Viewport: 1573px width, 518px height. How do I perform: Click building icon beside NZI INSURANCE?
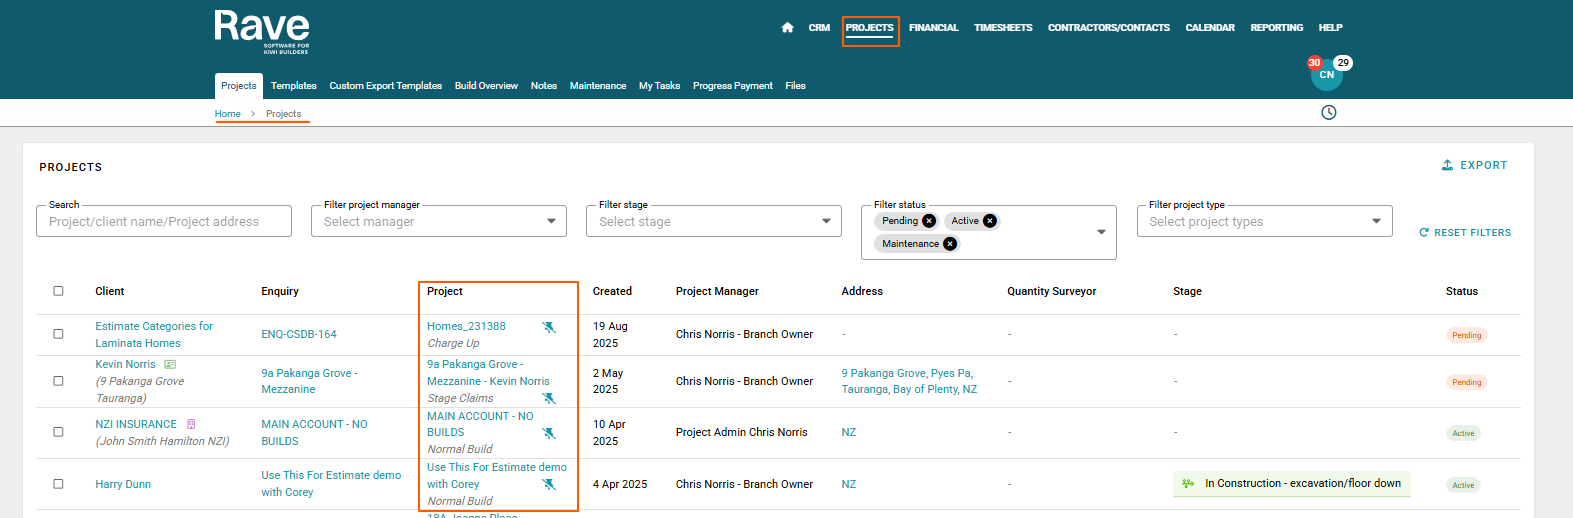191,424
